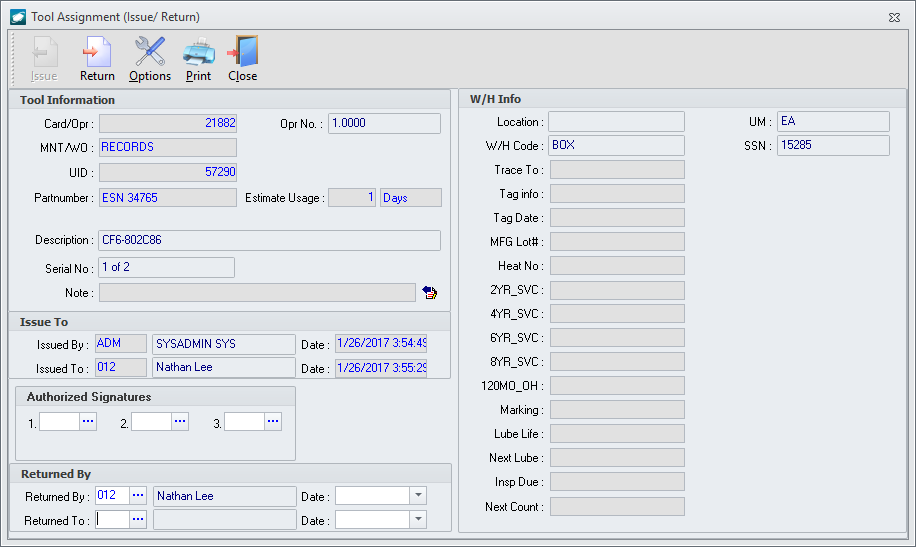Screen dimensions: 916x547
Task: Click the Lube Life field
Action: 617,434
